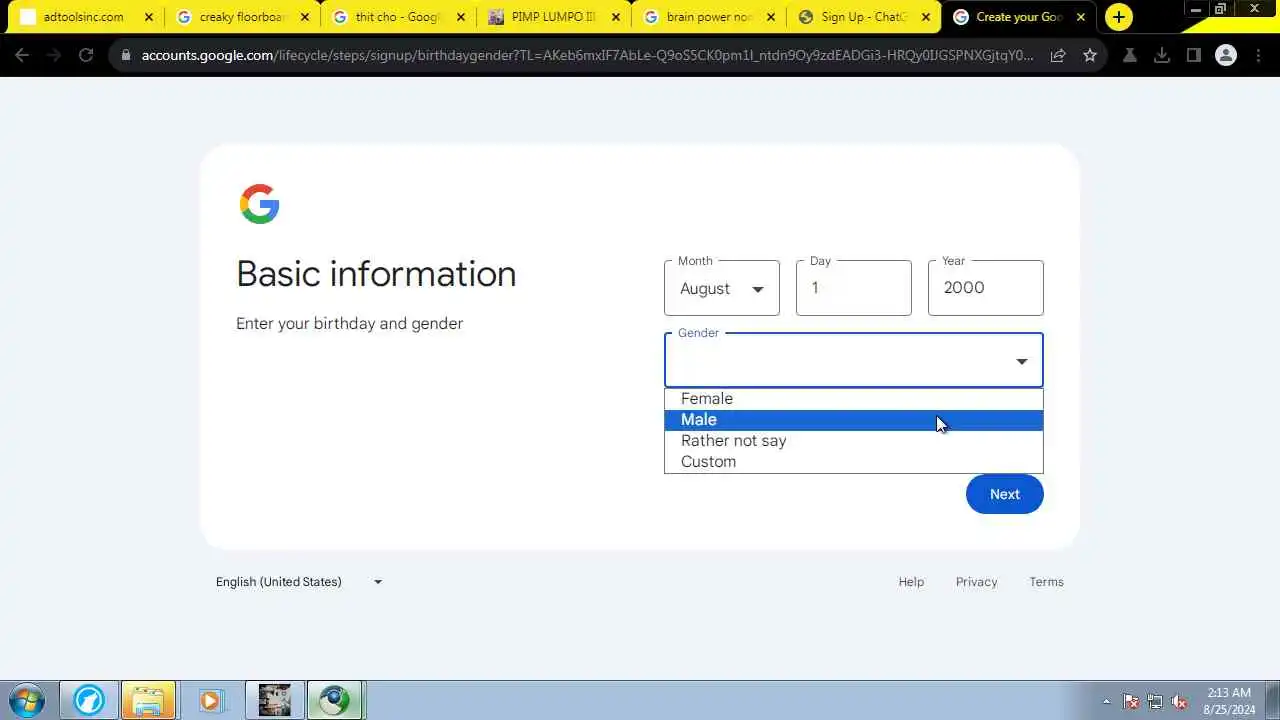Screen dimensions: 1280x720
Task: Switch to the thit cho Google tab
Action: click(x=398, y=17)
